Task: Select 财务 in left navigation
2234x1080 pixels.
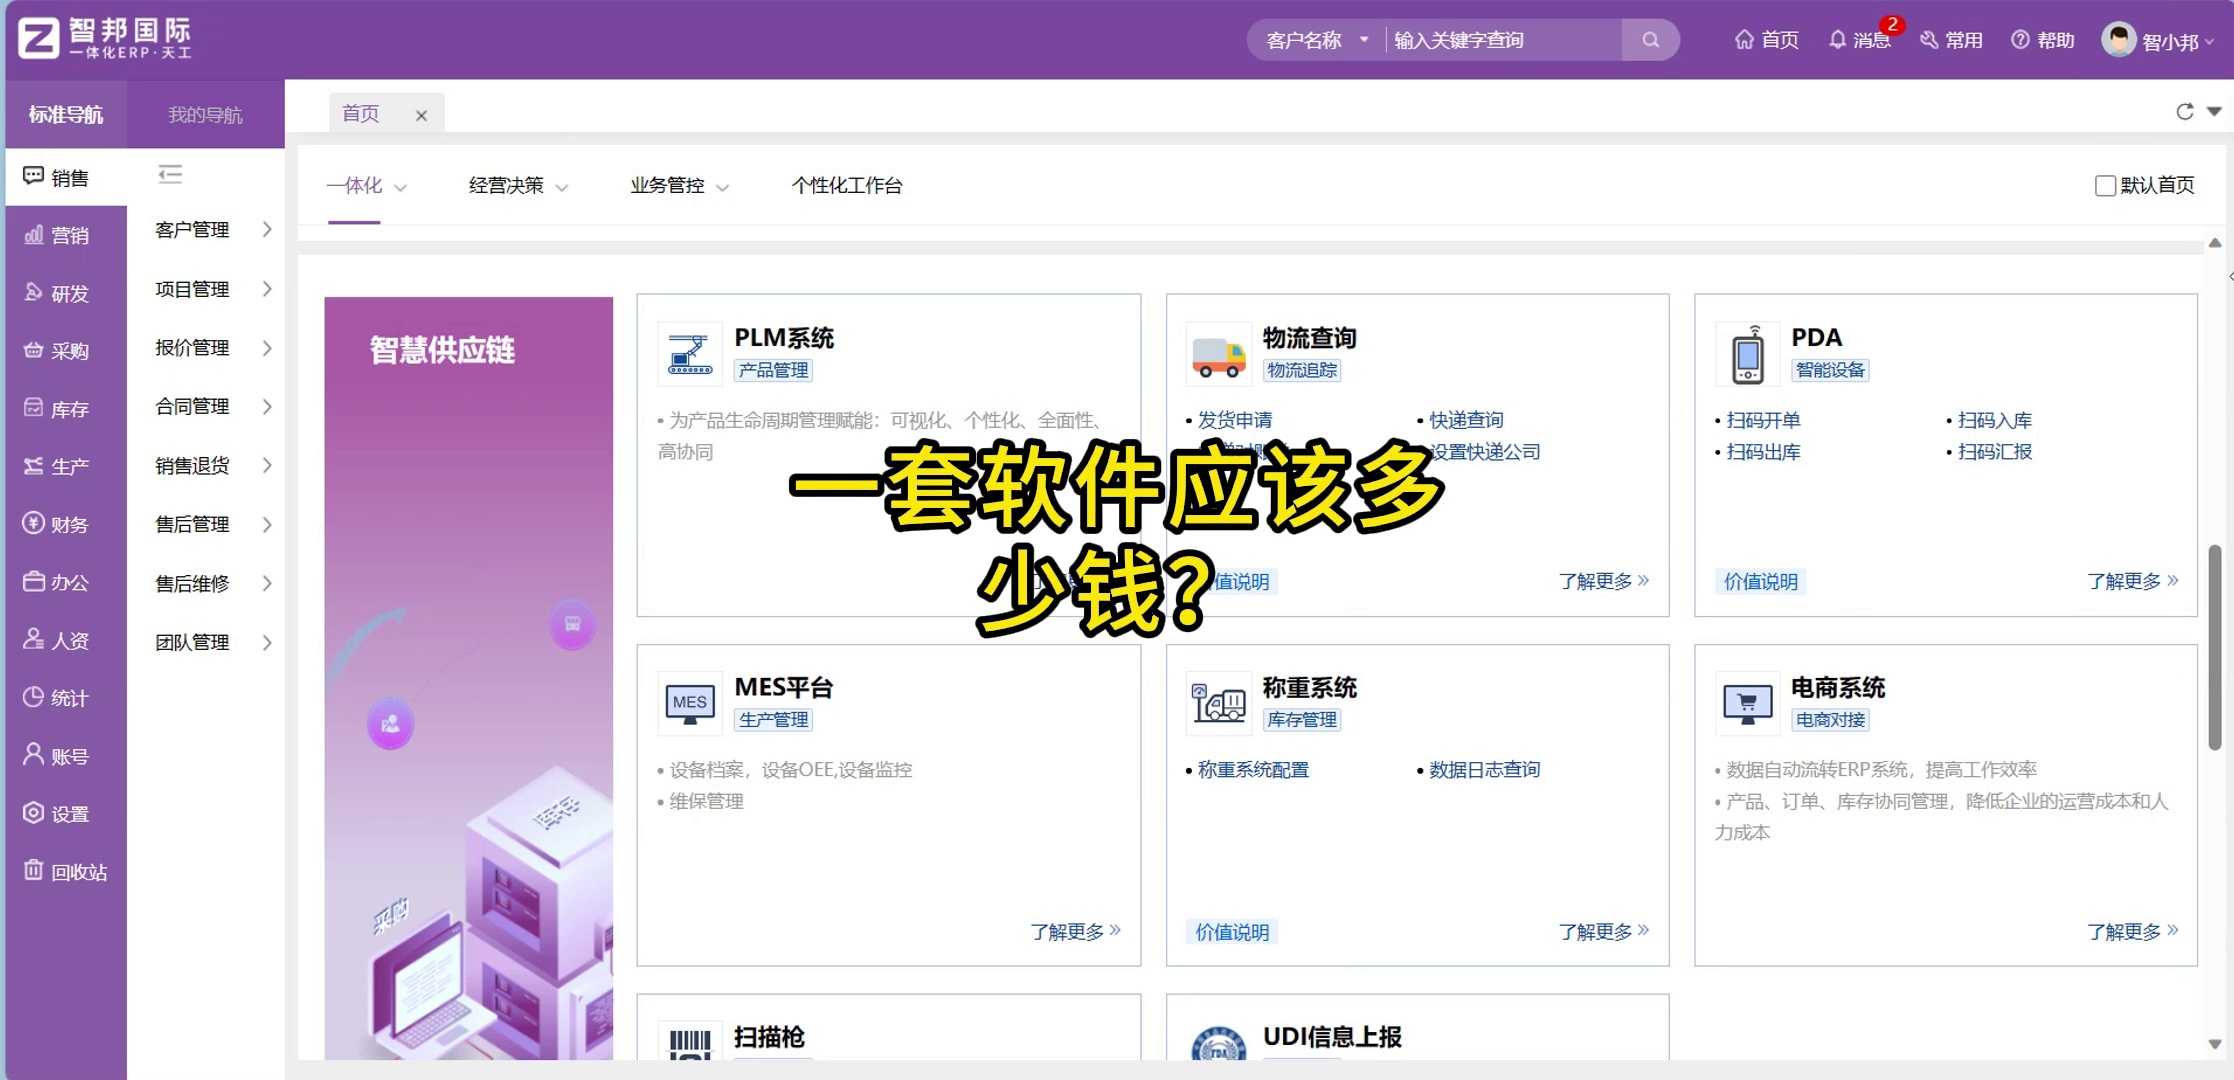Action: point(66,524)
